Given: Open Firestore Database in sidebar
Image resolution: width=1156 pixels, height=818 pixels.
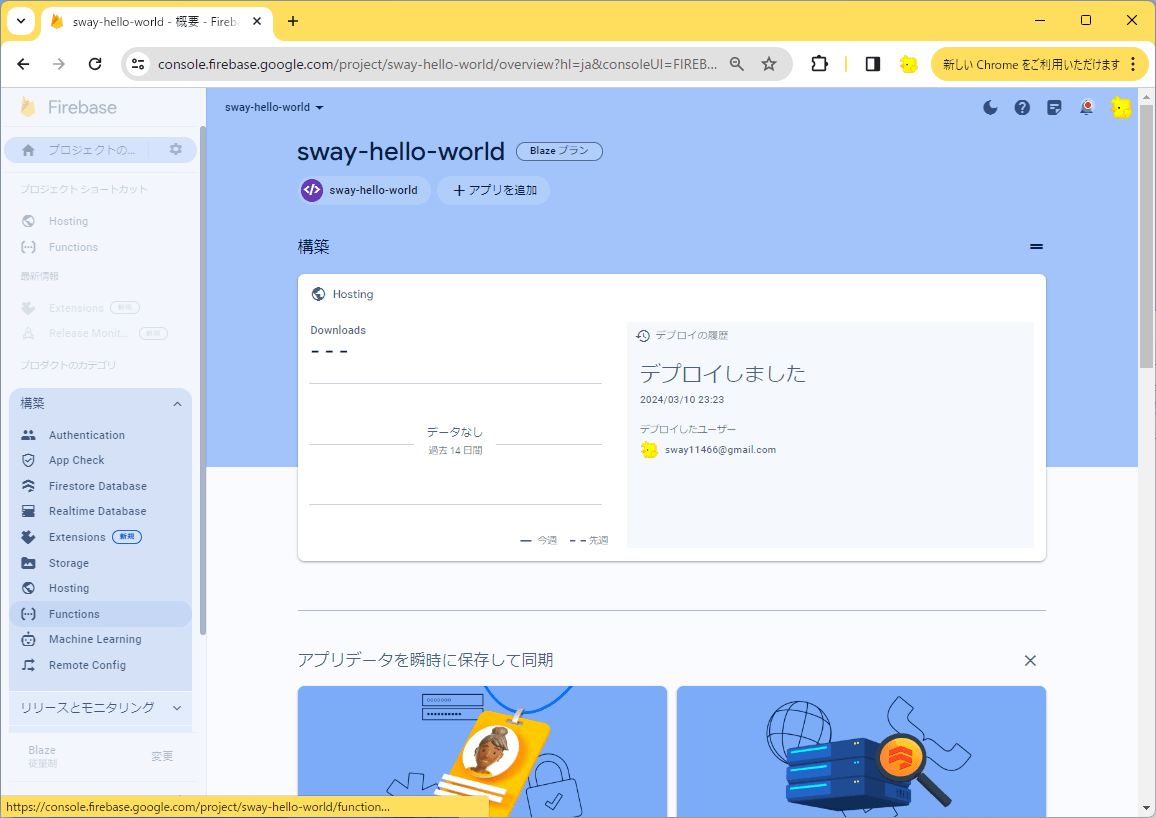Looking at the screenshot, I should [100, 486].
